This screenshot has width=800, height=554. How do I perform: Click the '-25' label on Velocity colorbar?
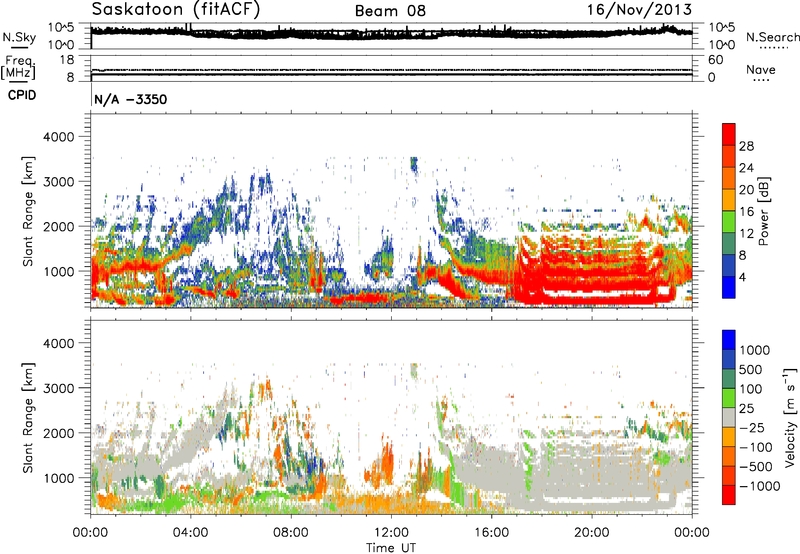pyautogui.click(x=752, y=428)
